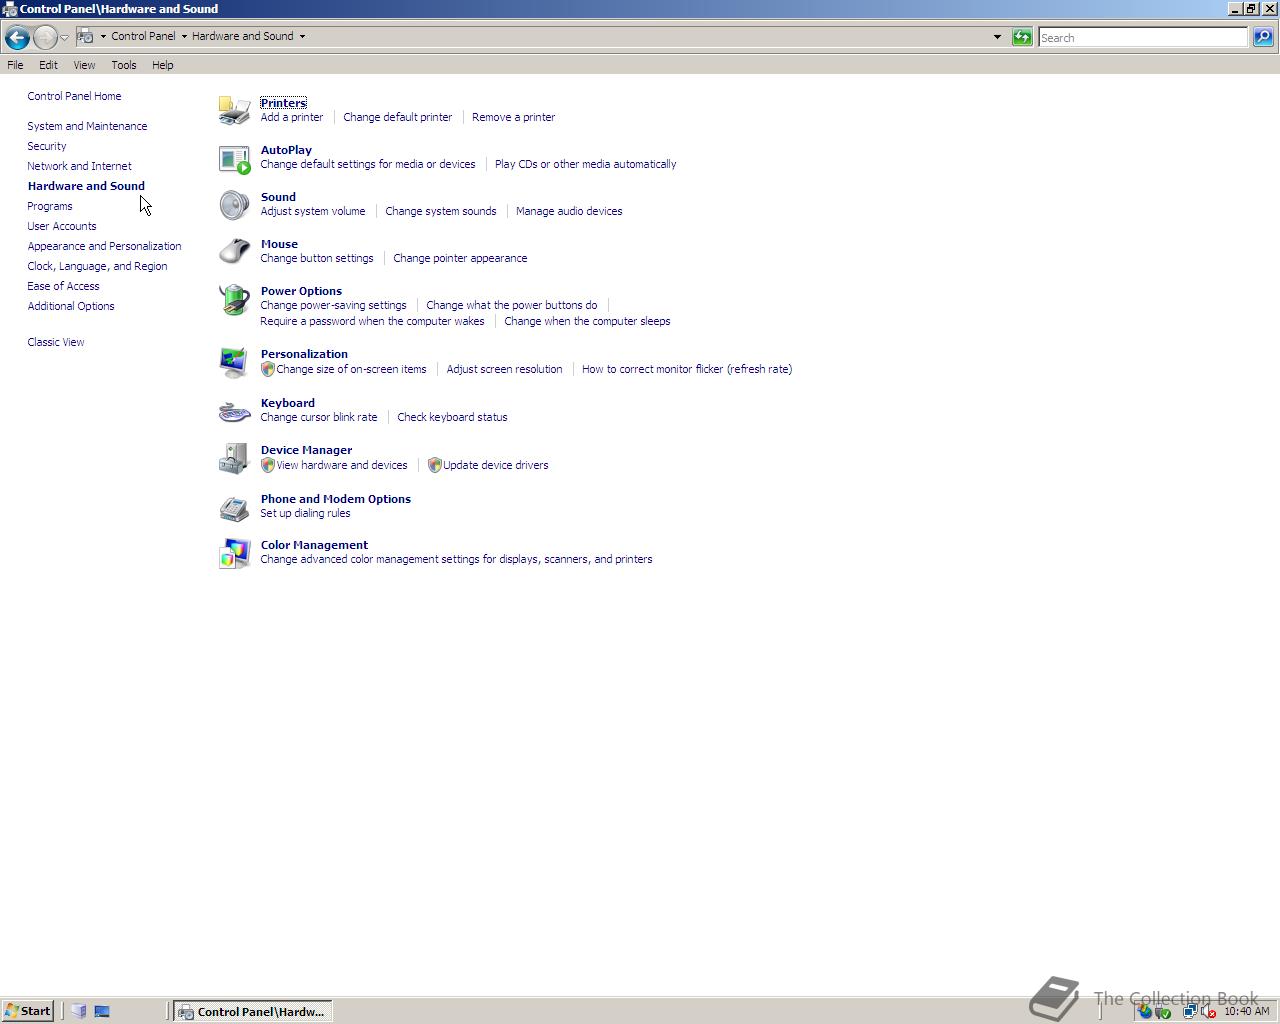Click the network tray icon
Viewport: 1280px width, 1024px height.
tap(1190, 1011)
